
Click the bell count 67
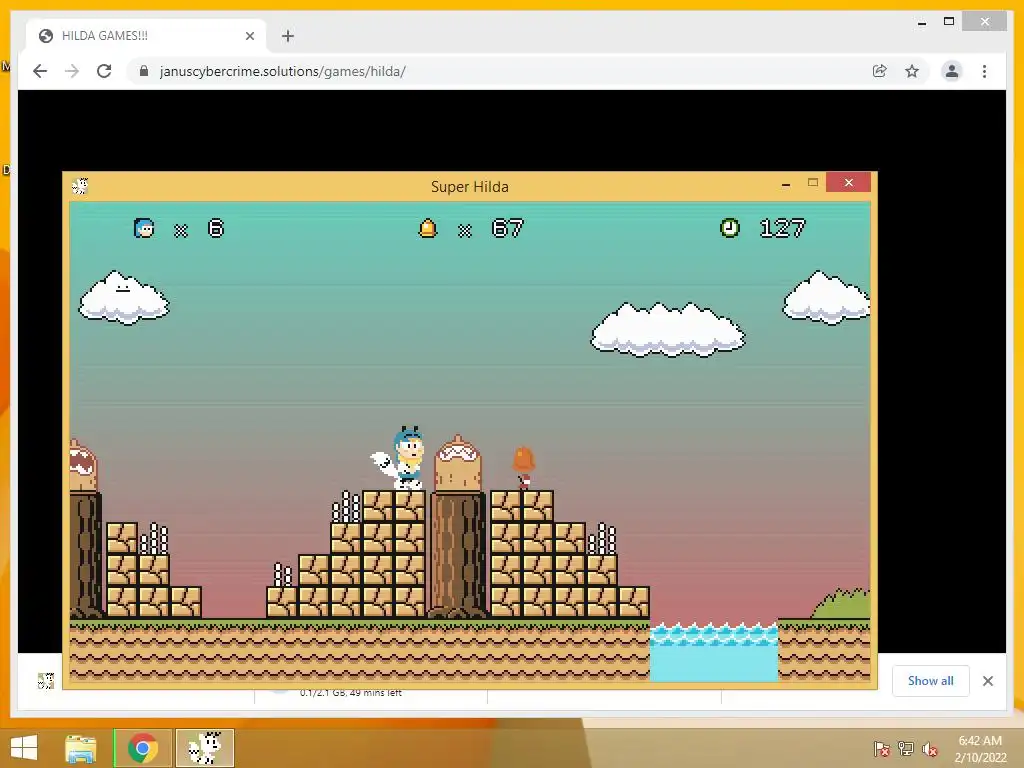(507, 229)
